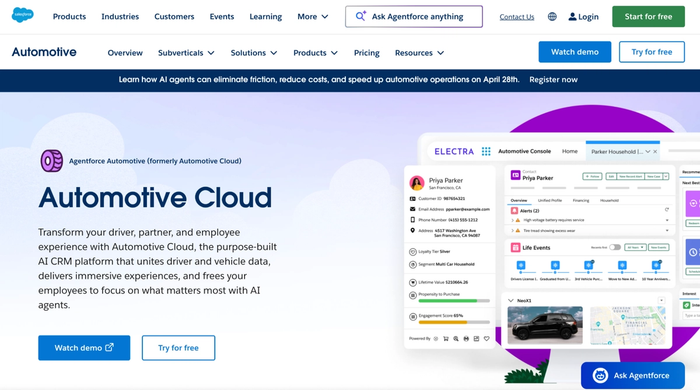Close the Parker Household tab
Image resolution: width=700 pixels, height=390 pixels.
(655, 152)
